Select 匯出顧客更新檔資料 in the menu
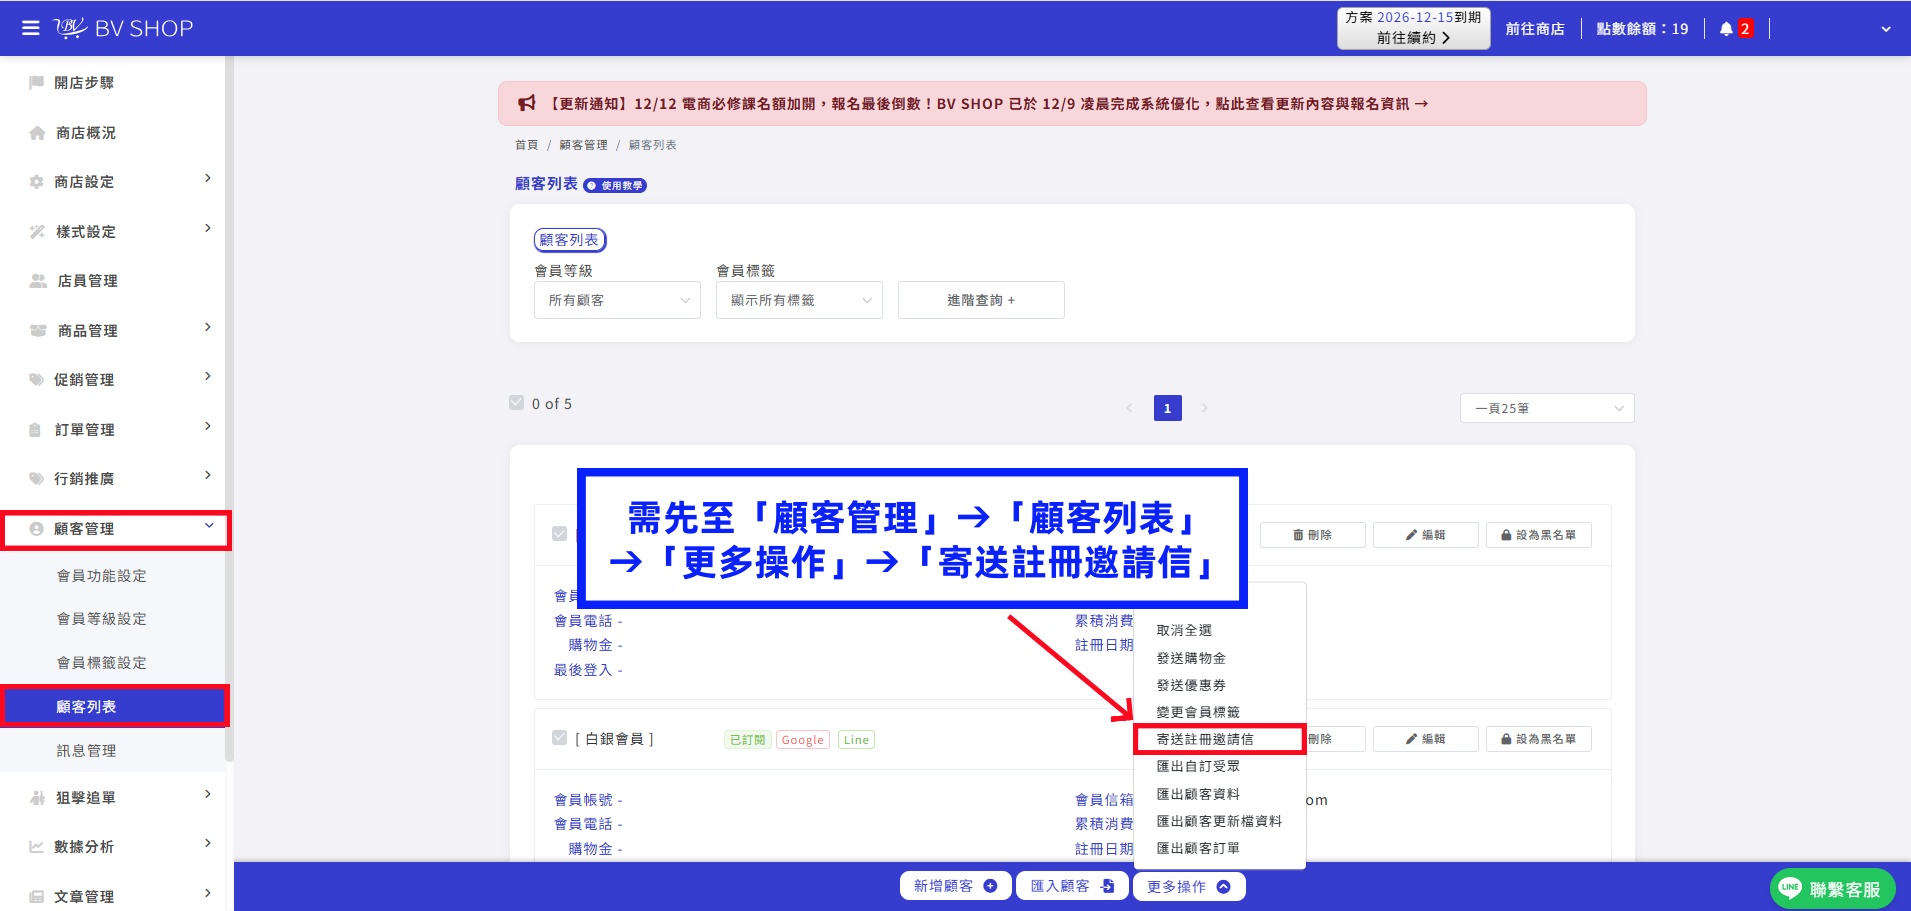 [x=1219, y=821]
